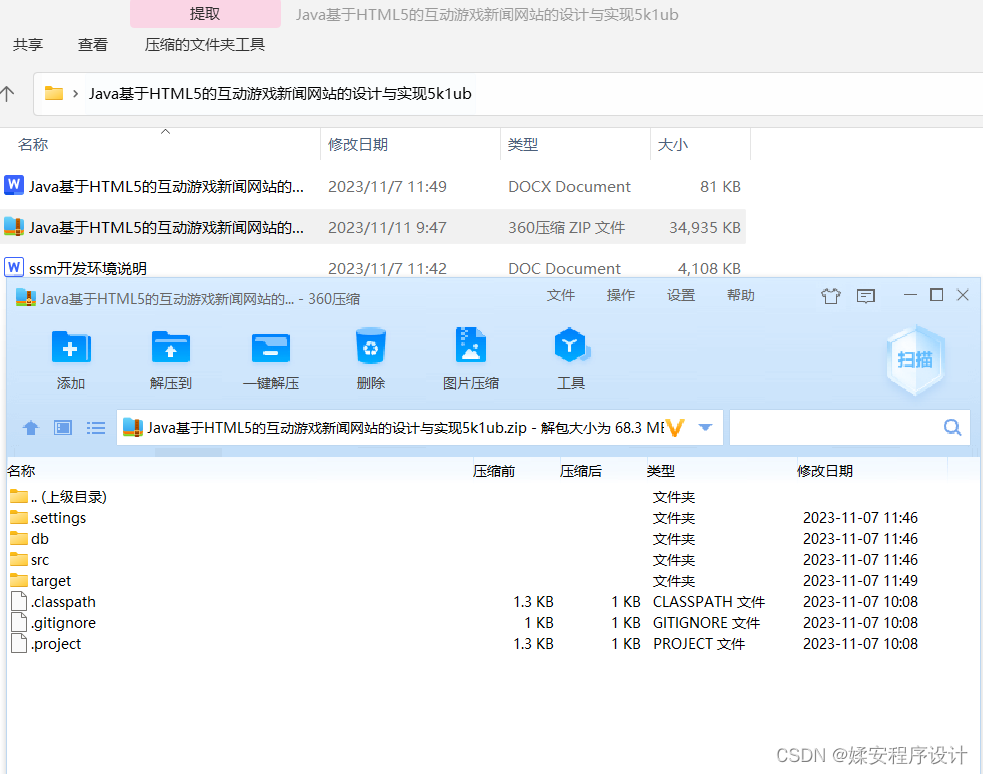This screenshot has height=774, width=983.
Task: Toggle the detail view icon in 360压缩
Action: coord(62,427)
